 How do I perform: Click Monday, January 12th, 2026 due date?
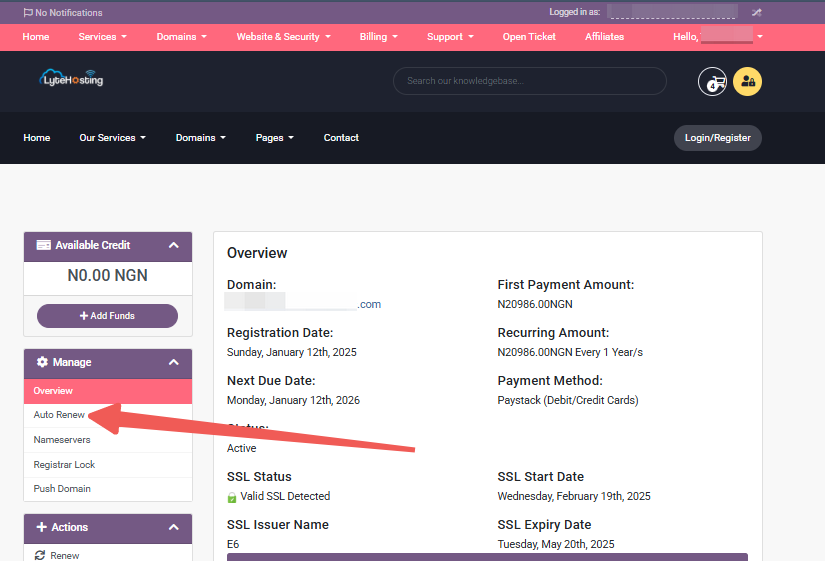(x=293, y=400)
